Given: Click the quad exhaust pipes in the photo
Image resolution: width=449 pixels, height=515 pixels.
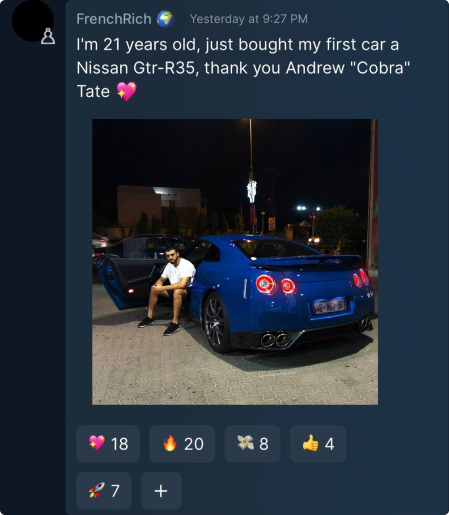Looking at the screenshot, I should [x=275, y=340].
